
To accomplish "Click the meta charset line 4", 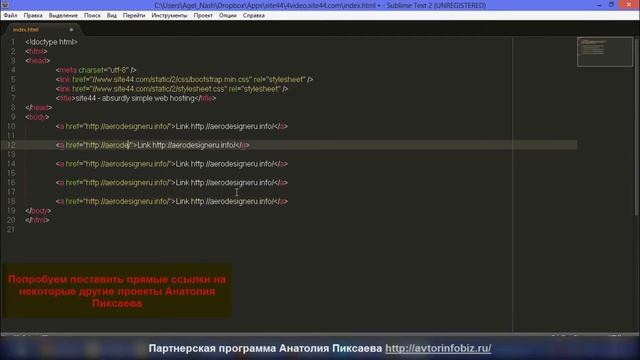I will coord(96,70).
